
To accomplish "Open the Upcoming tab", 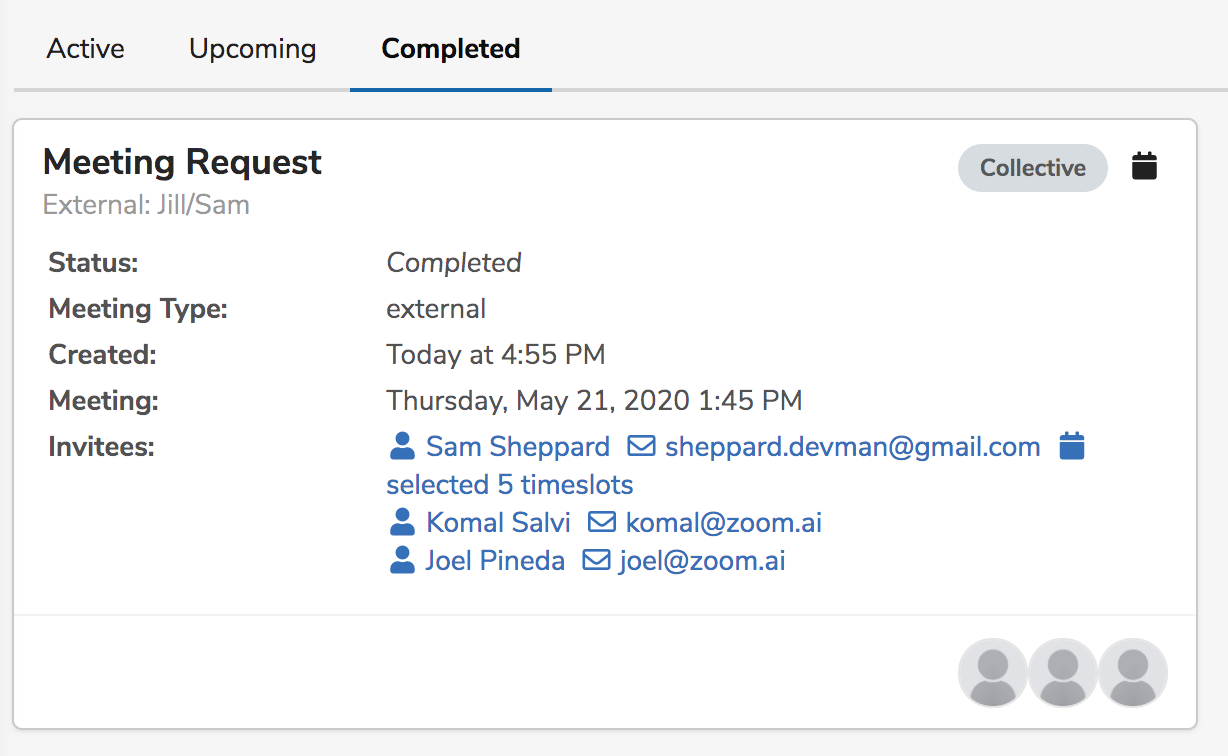I will (253, 49).
